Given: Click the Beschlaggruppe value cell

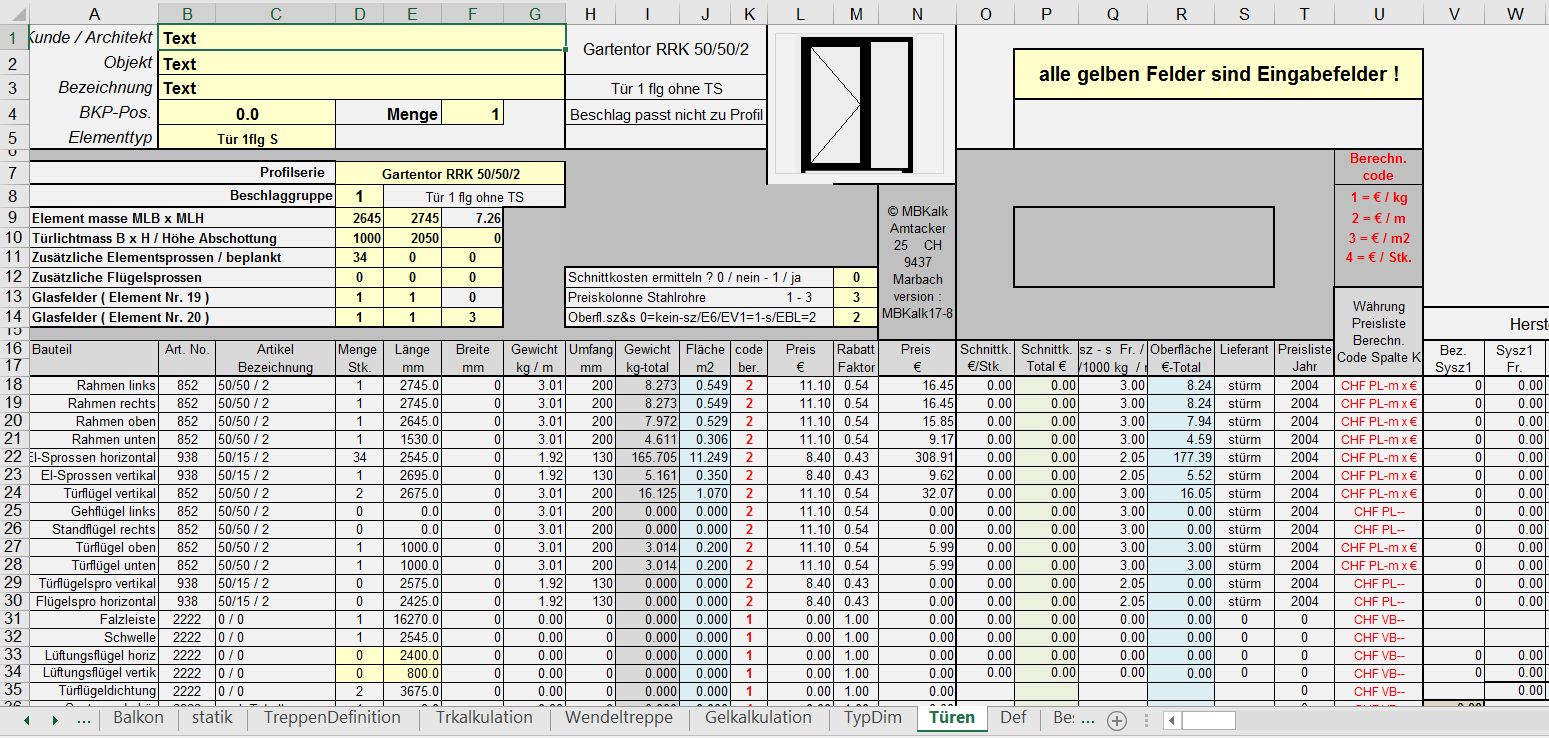Looking at the screenshot, I should click(360, 196).
